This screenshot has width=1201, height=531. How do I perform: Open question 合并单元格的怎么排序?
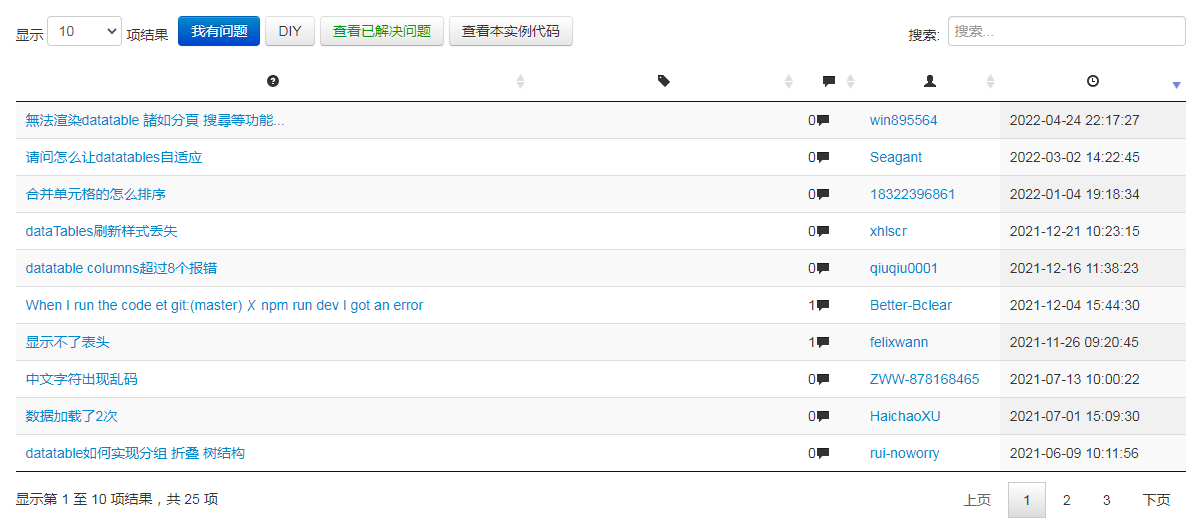click(x=96, y=194)
